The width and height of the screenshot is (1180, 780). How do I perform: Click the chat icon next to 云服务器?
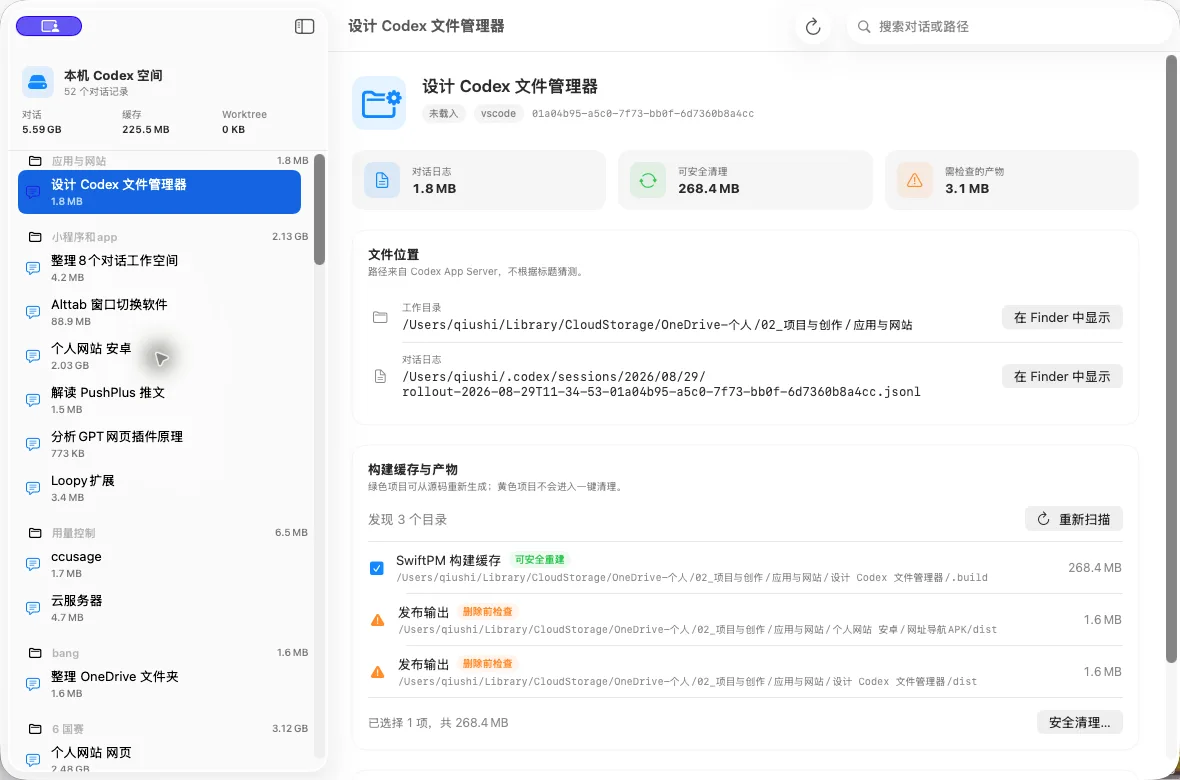click(33, 608)
